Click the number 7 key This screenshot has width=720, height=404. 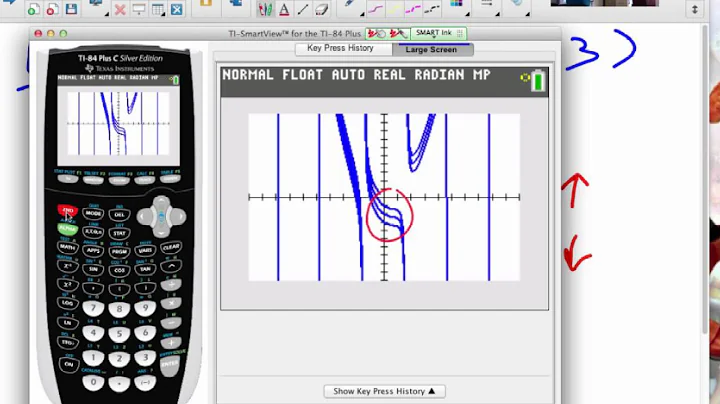click(x=93, y=308)
